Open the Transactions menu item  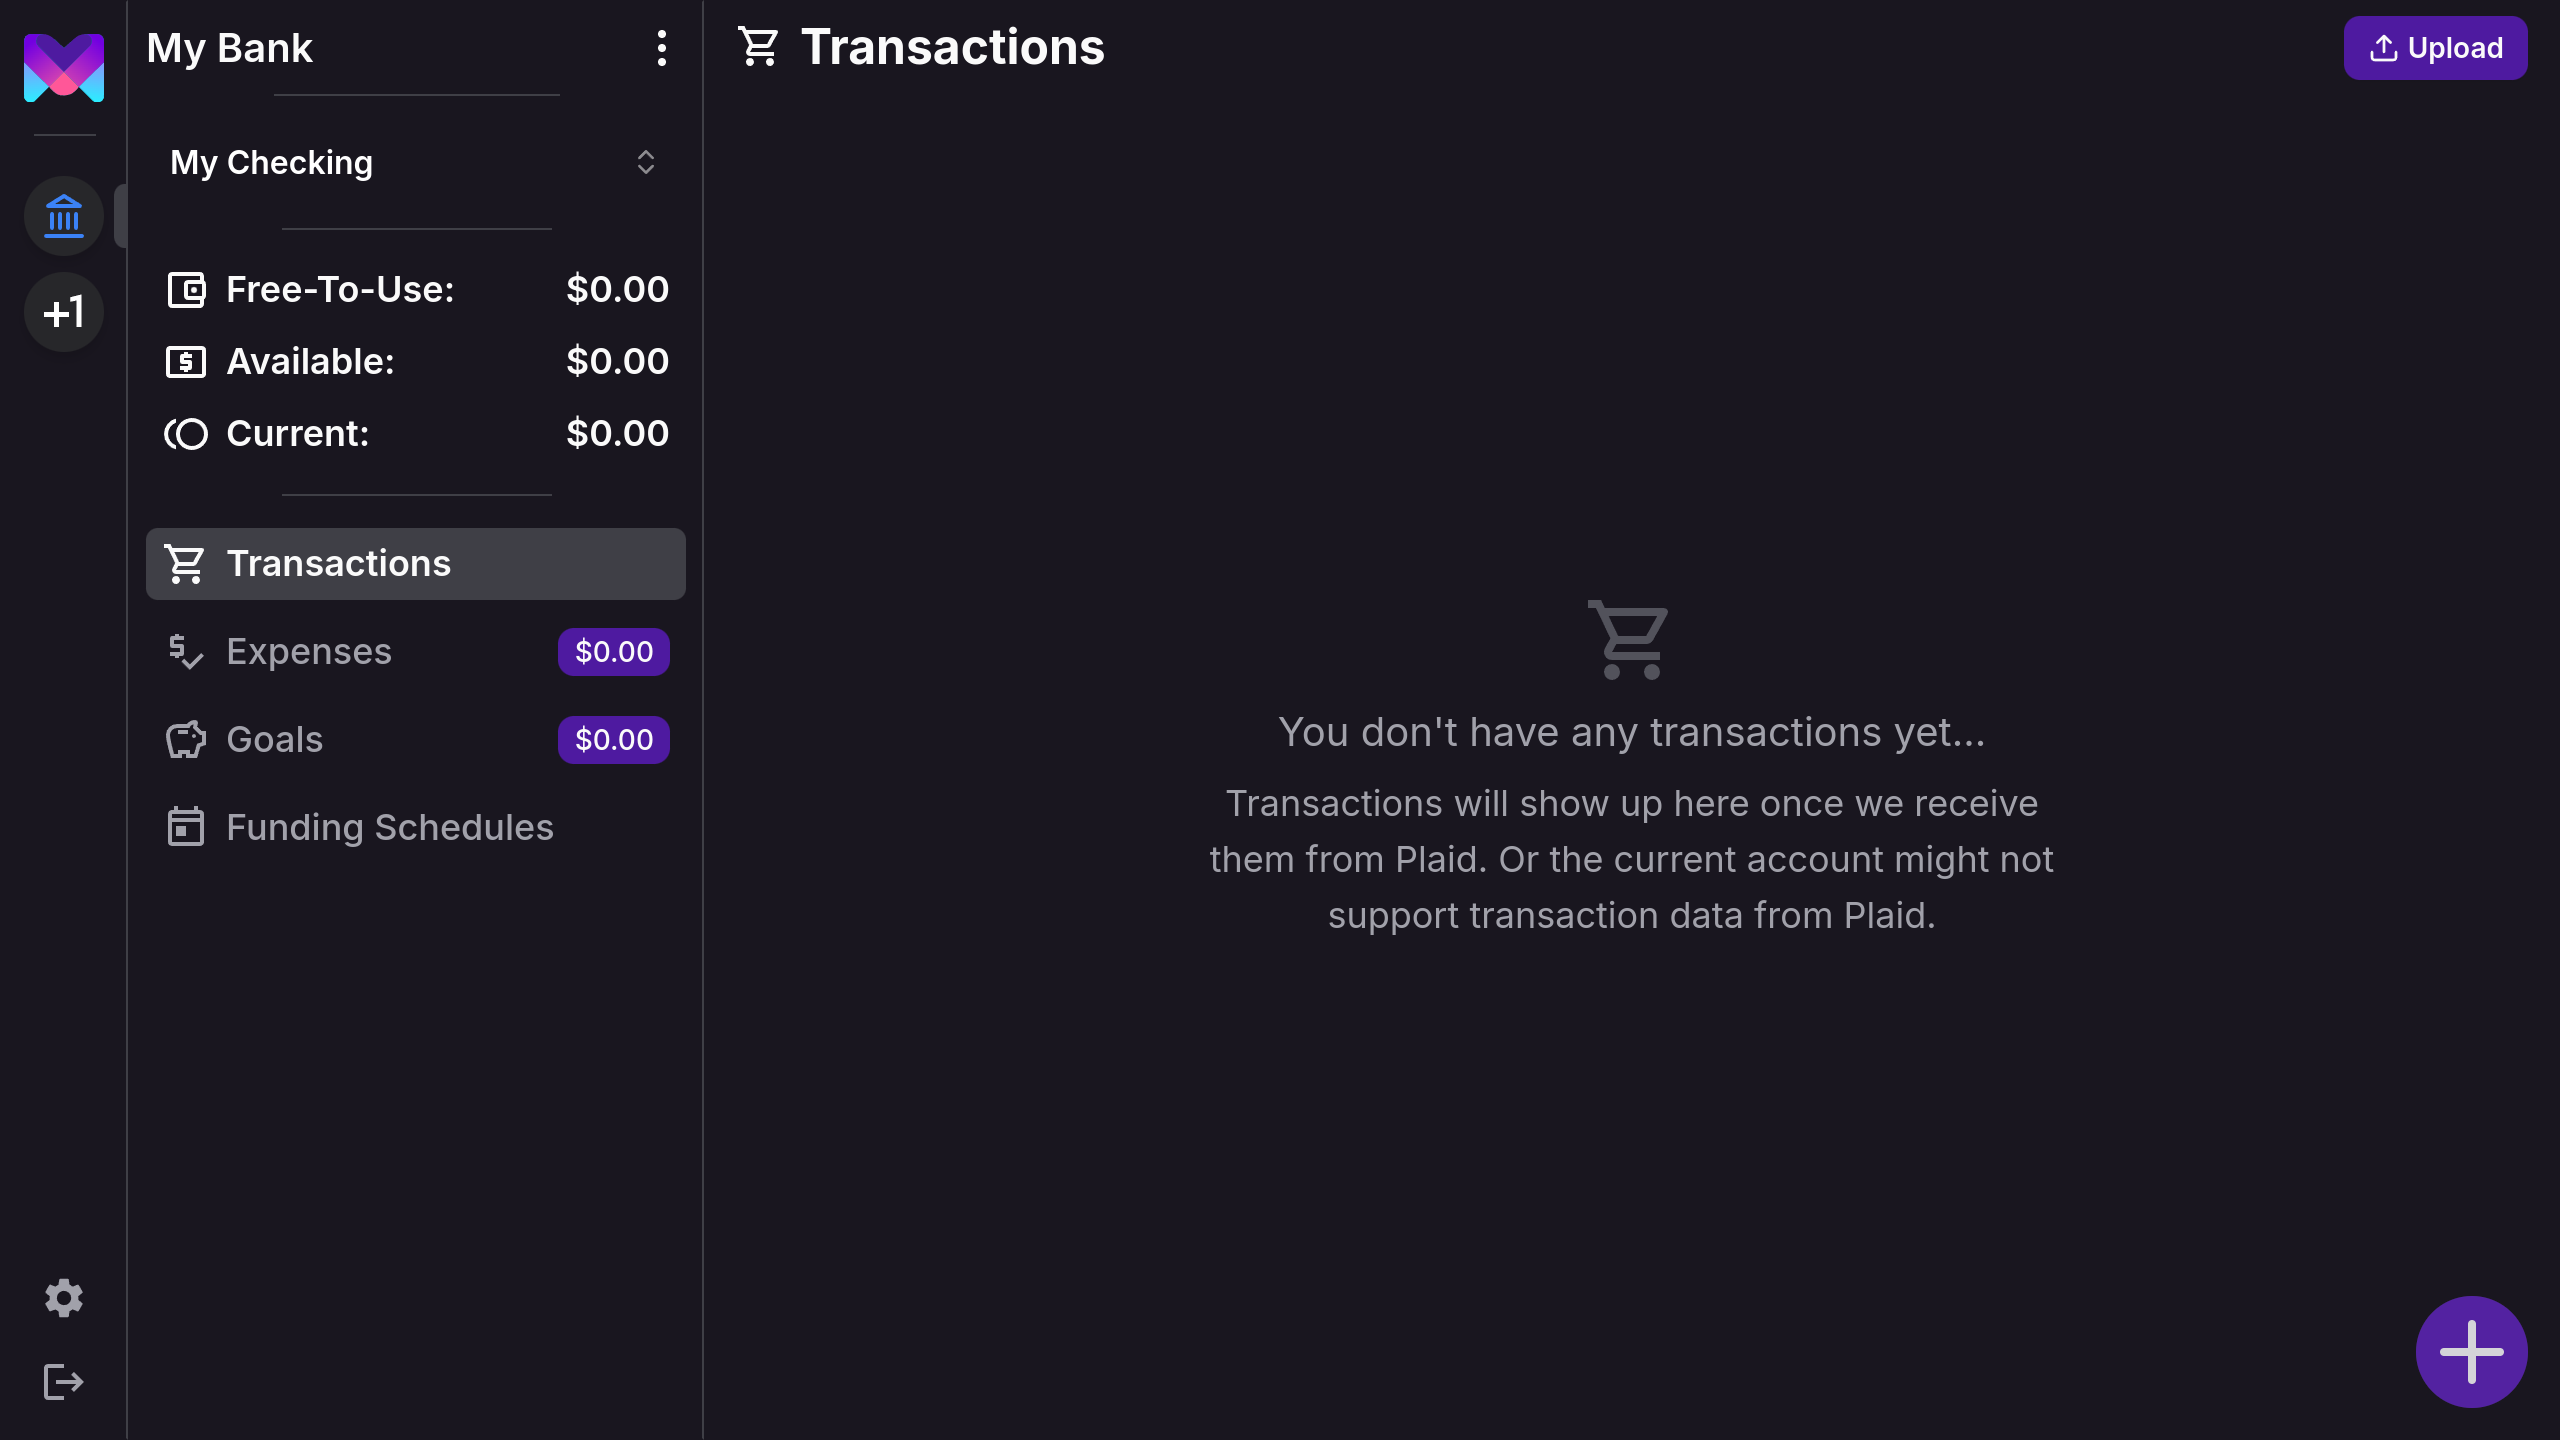coord(416,564)
